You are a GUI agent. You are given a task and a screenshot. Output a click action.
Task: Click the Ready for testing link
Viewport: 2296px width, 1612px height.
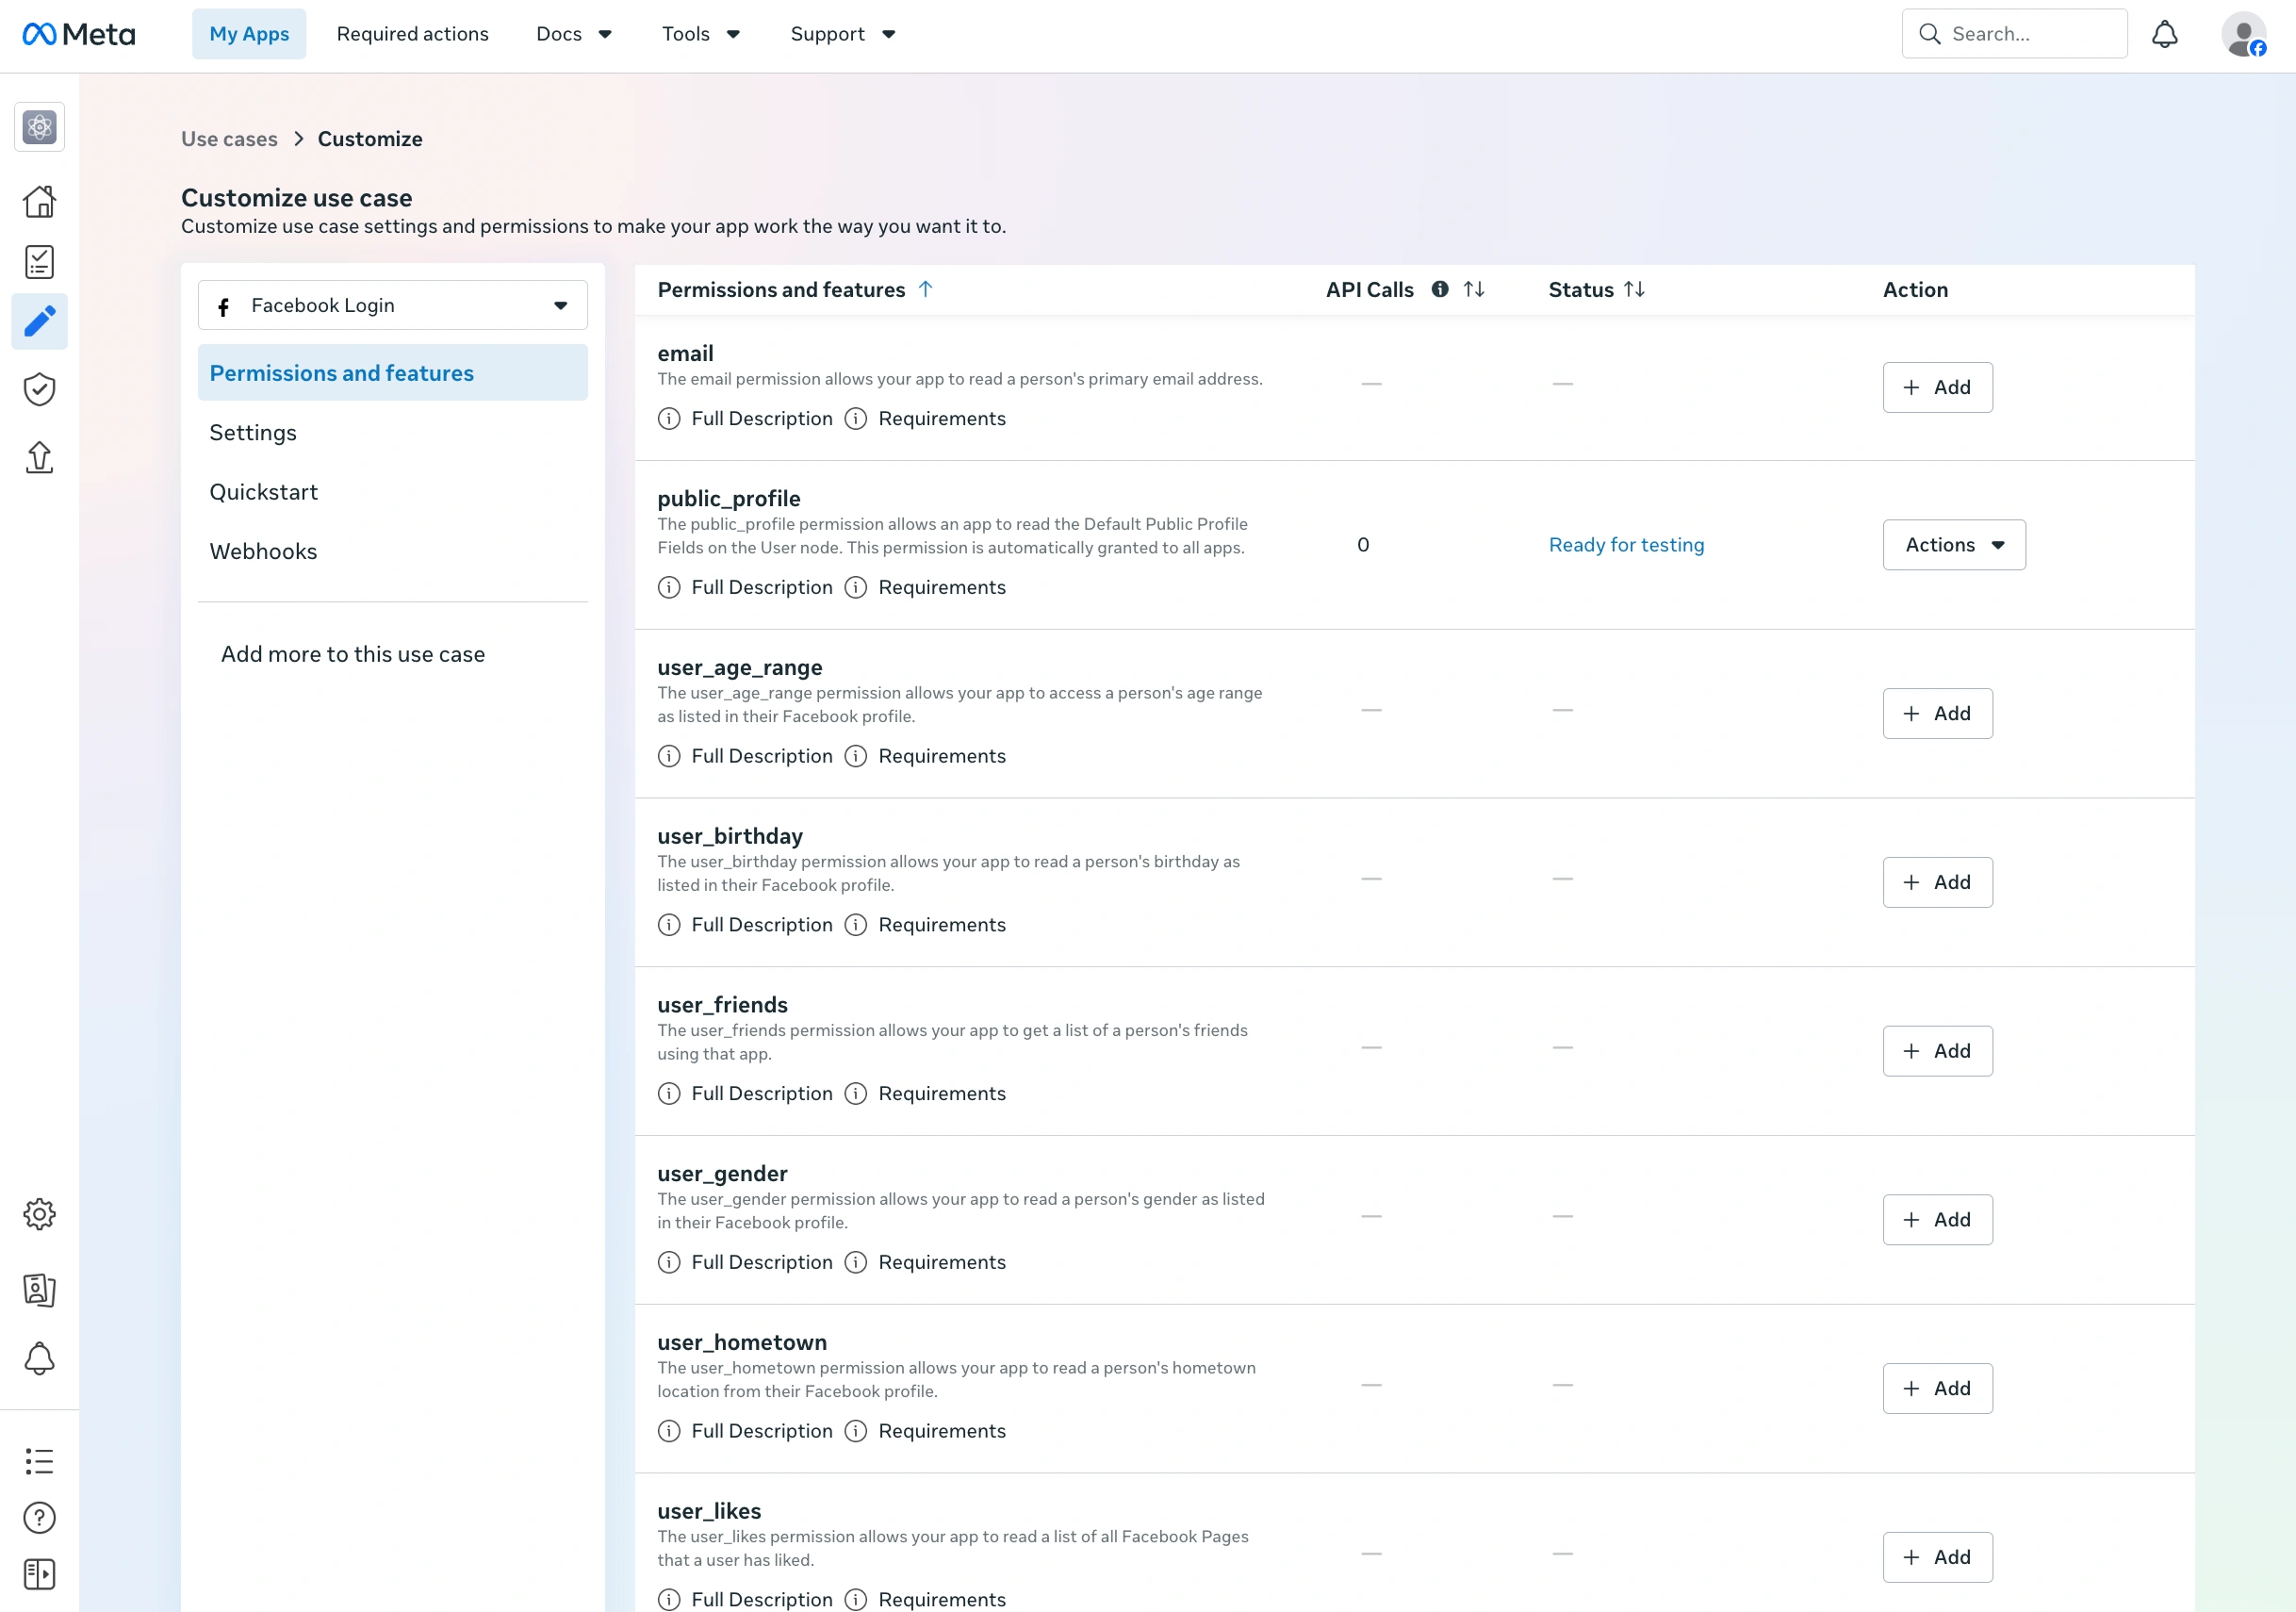(x=1626, y=545)
